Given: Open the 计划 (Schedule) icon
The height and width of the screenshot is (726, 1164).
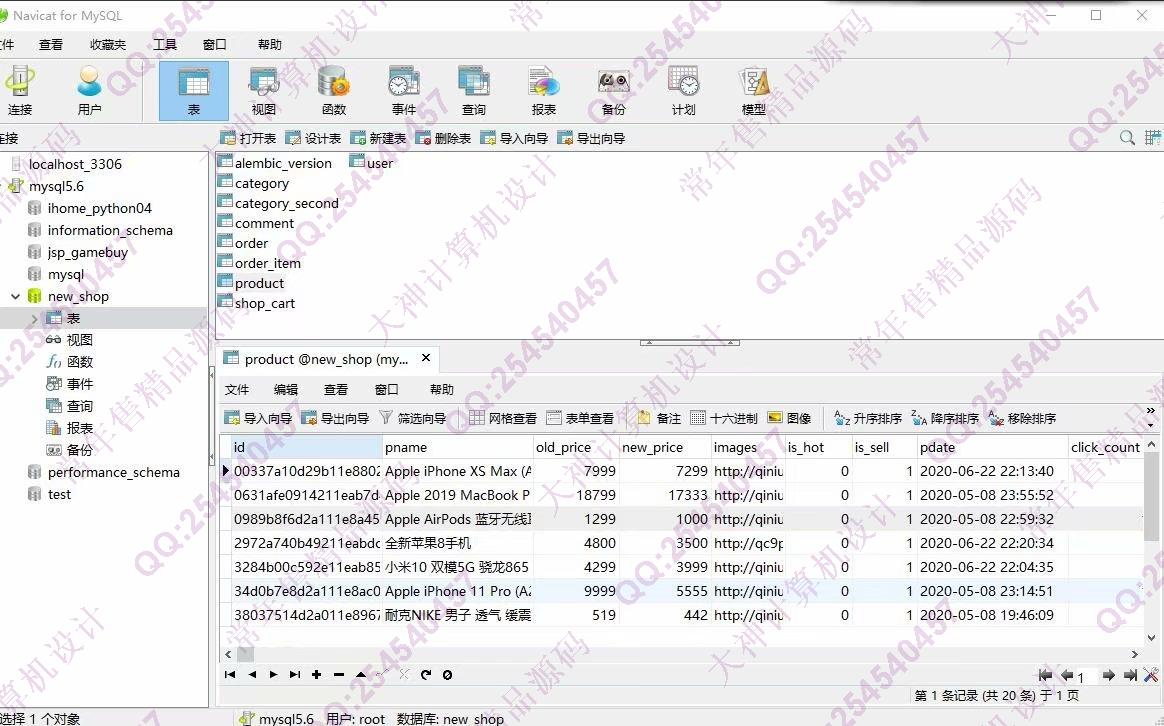Looking at the screenshot, I should [683, 91].
